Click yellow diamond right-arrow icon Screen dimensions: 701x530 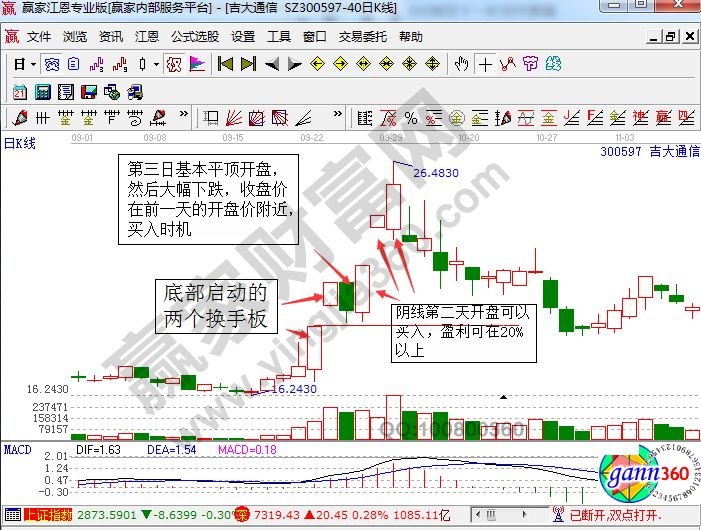[341, 64]
